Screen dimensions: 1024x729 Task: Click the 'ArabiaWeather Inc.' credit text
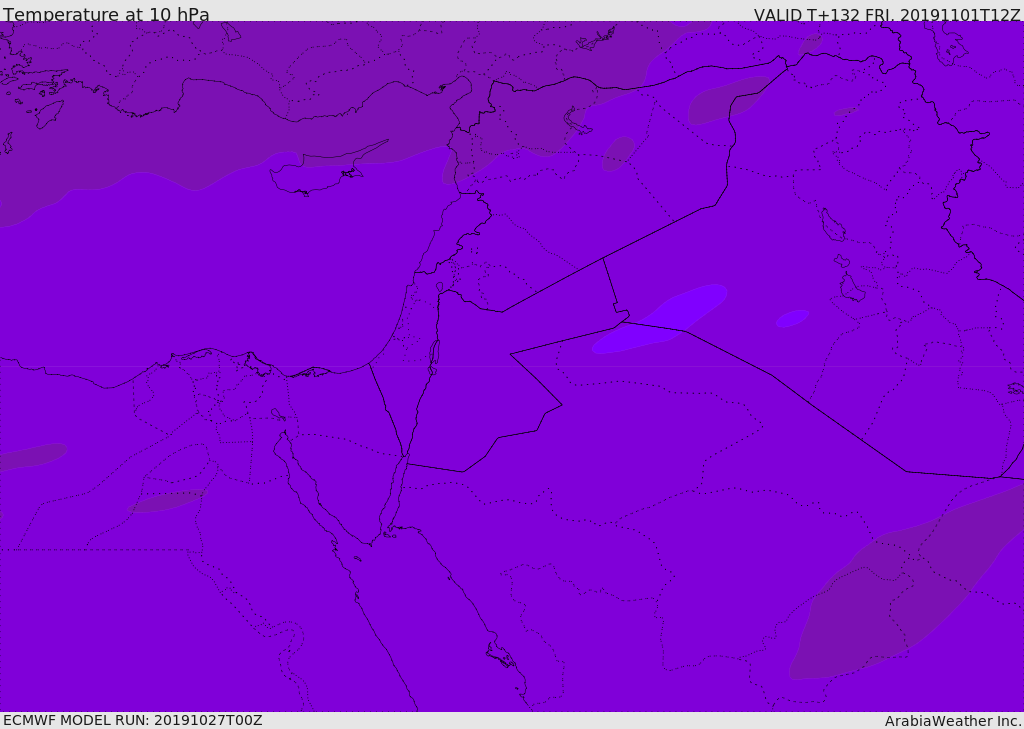pyautogui.click(x=953, y=721)
